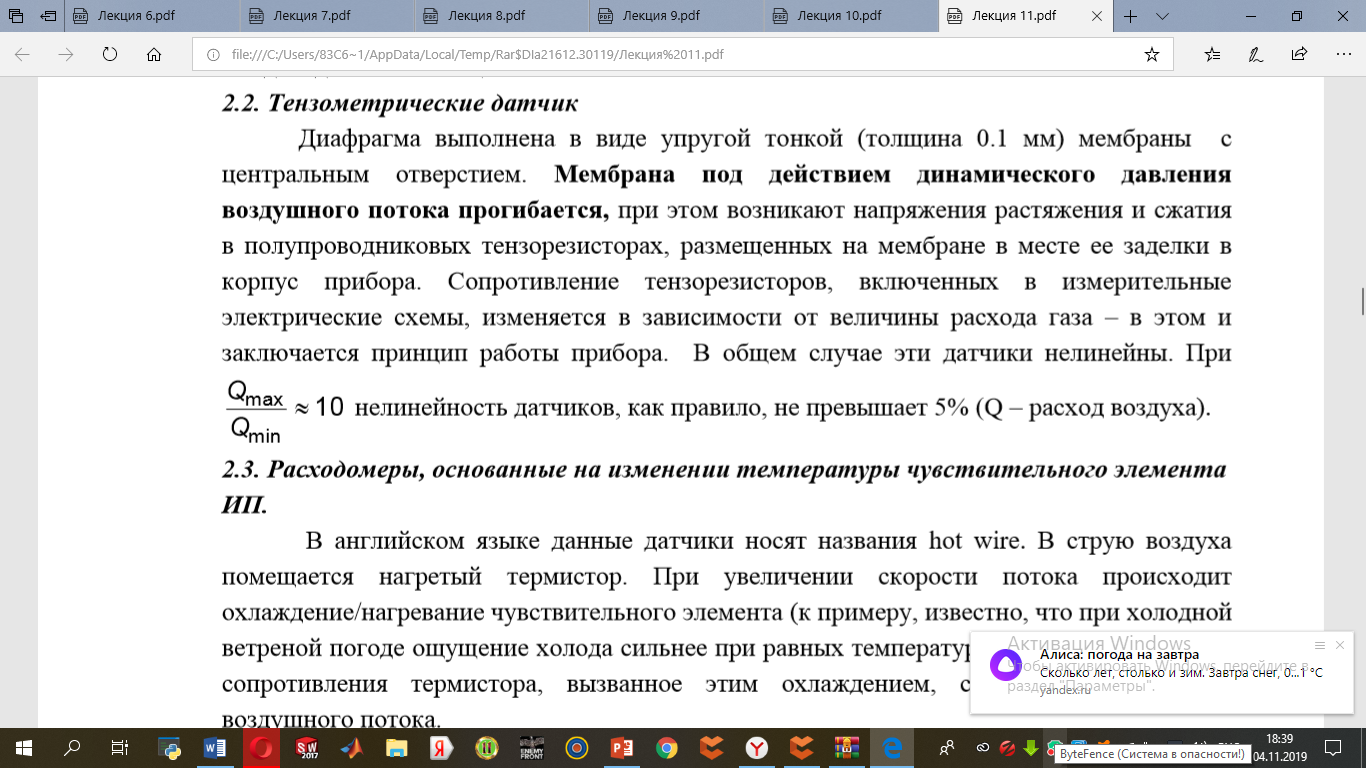
Task: Open WinRAR from the taskbar
Action: pyautogui.click(x=847, y=747)
